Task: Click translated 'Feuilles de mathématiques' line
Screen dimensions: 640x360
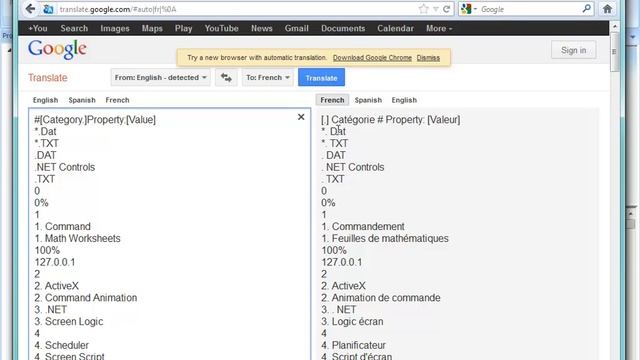Action: (390, 238)
